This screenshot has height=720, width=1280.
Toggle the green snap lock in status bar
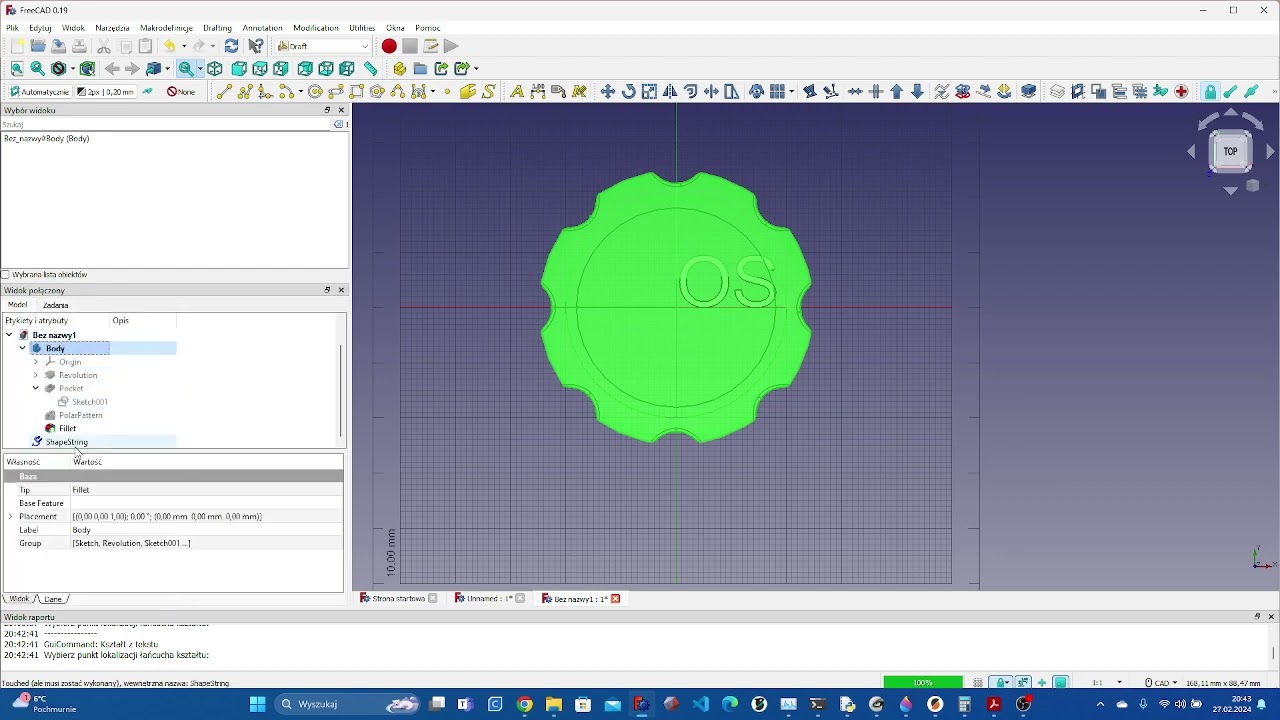(x=1002, y=683)
